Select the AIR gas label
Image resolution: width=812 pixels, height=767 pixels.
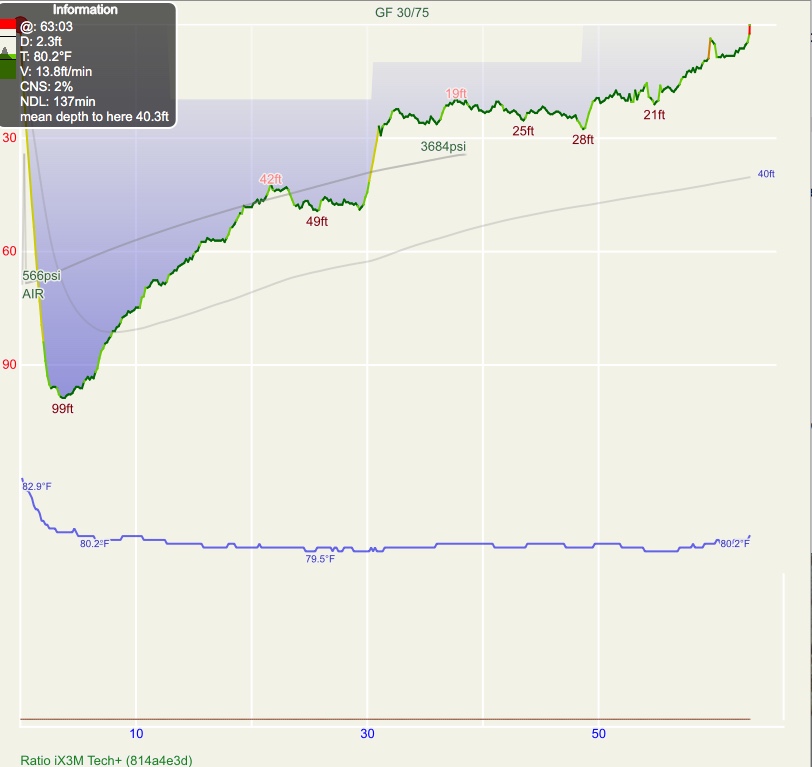[33, 294]
